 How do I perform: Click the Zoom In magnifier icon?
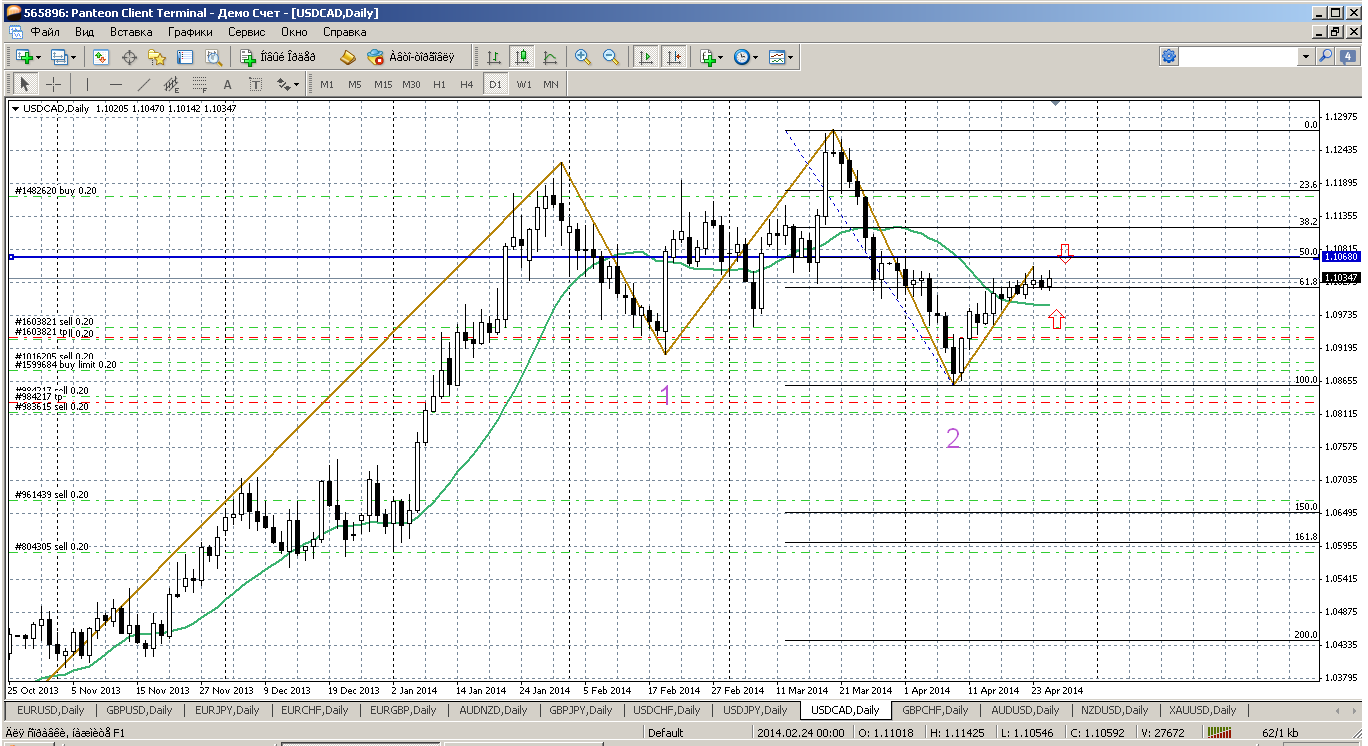coord(583,58)
